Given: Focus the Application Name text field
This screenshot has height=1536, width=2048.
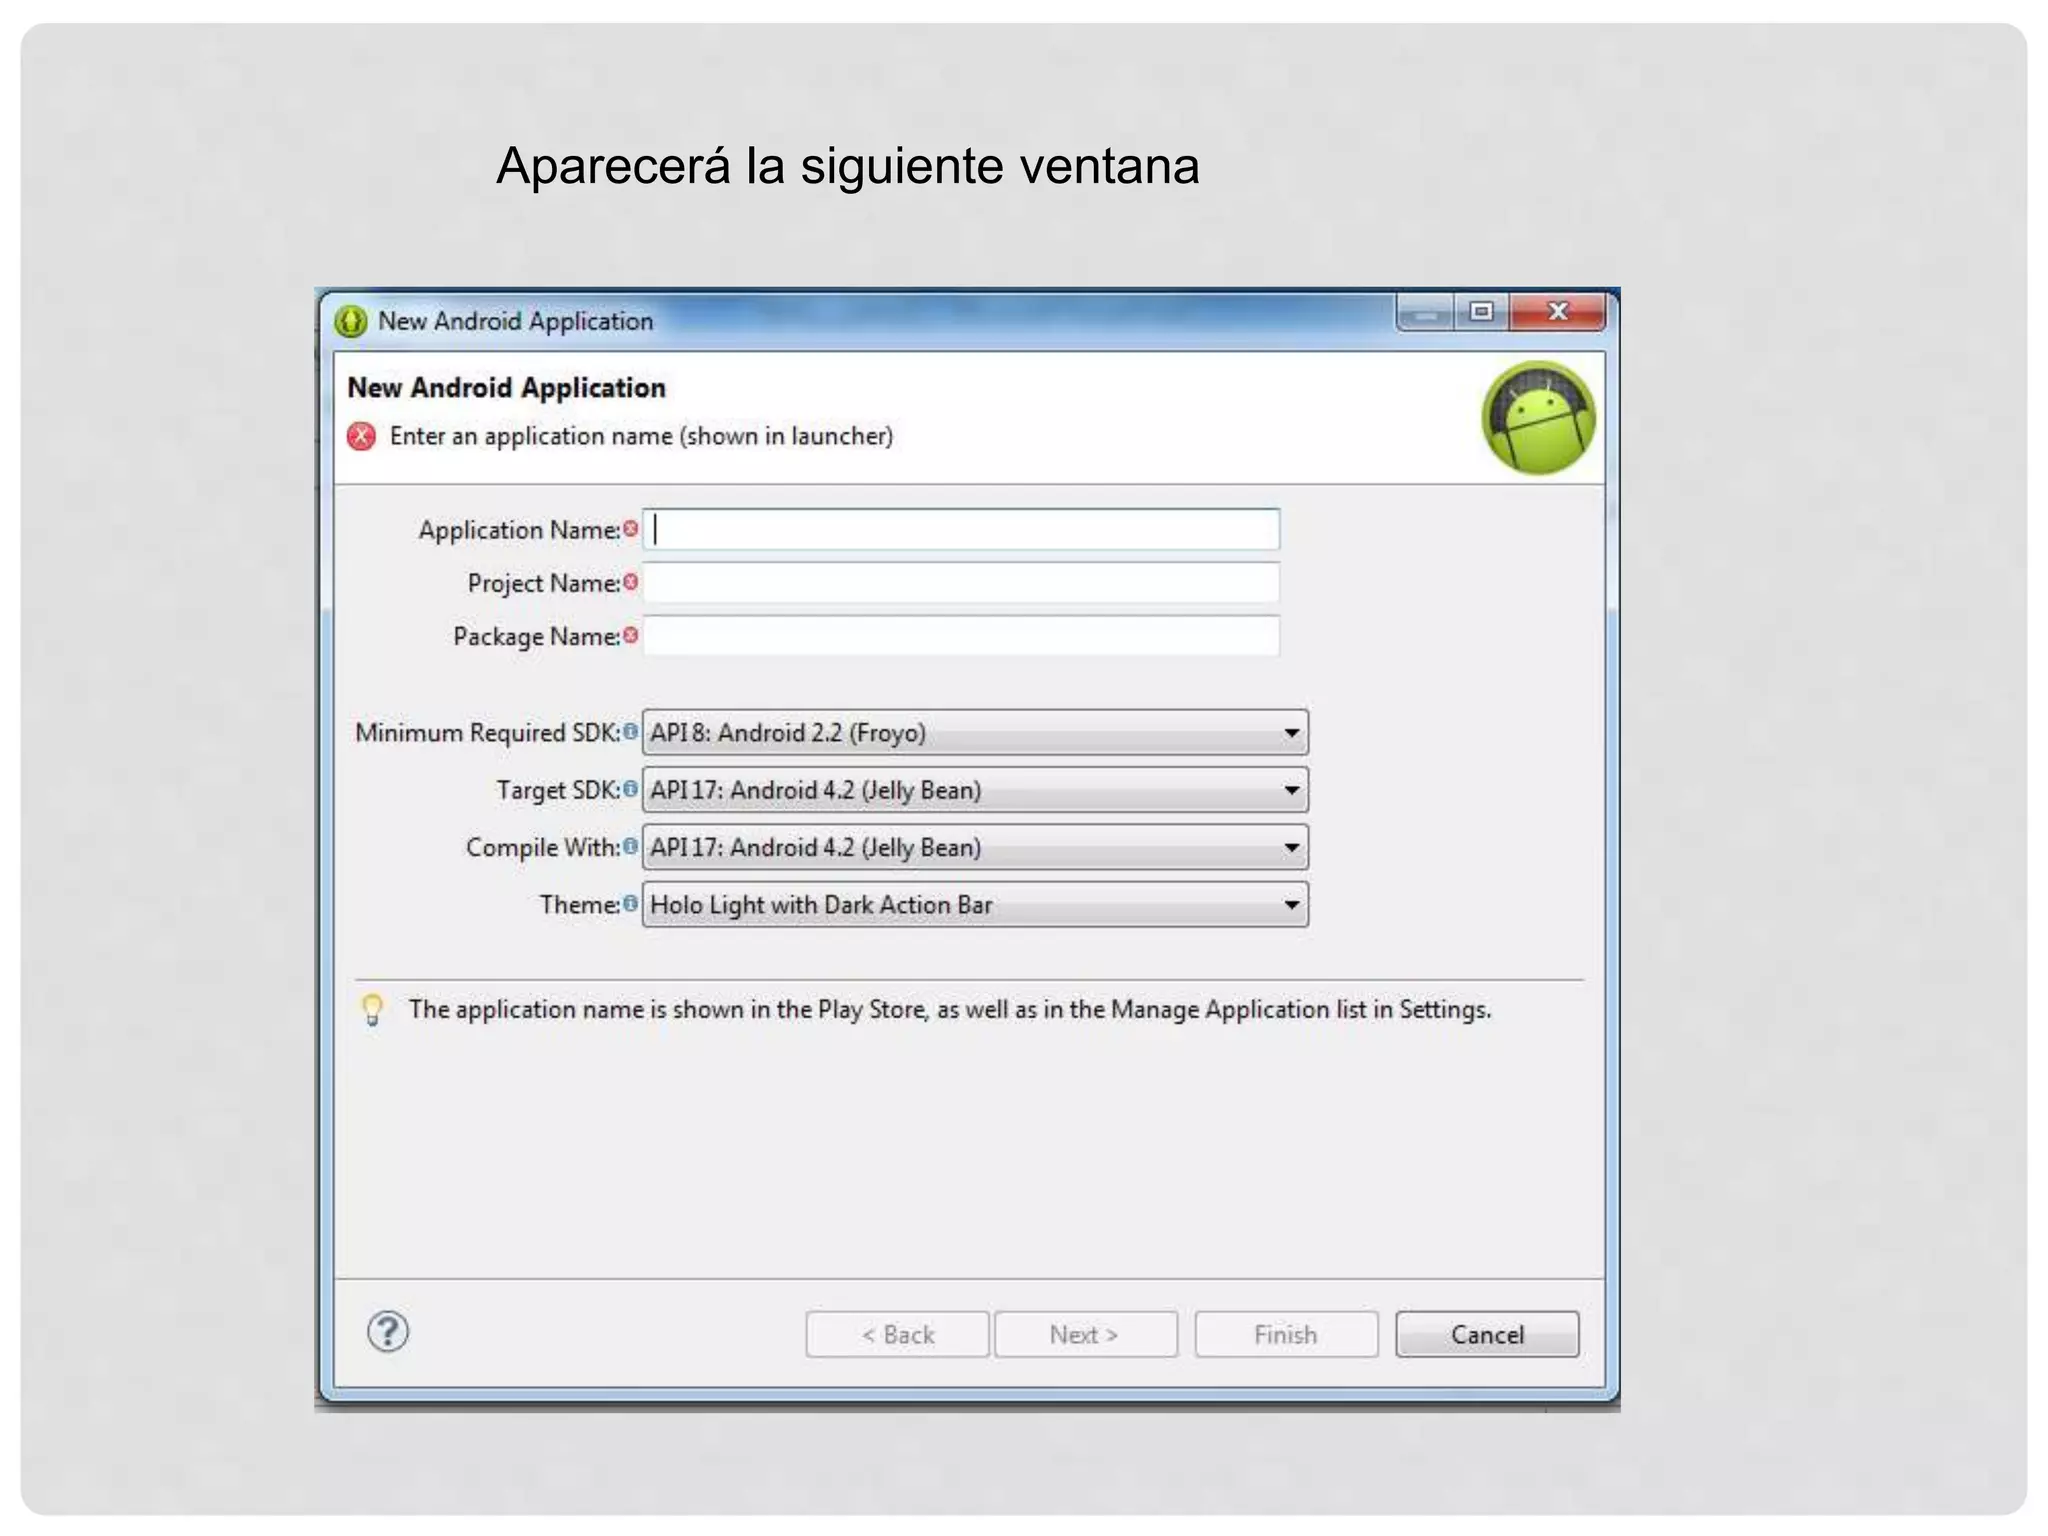Looking at the screenshot, I should point(961,529).
